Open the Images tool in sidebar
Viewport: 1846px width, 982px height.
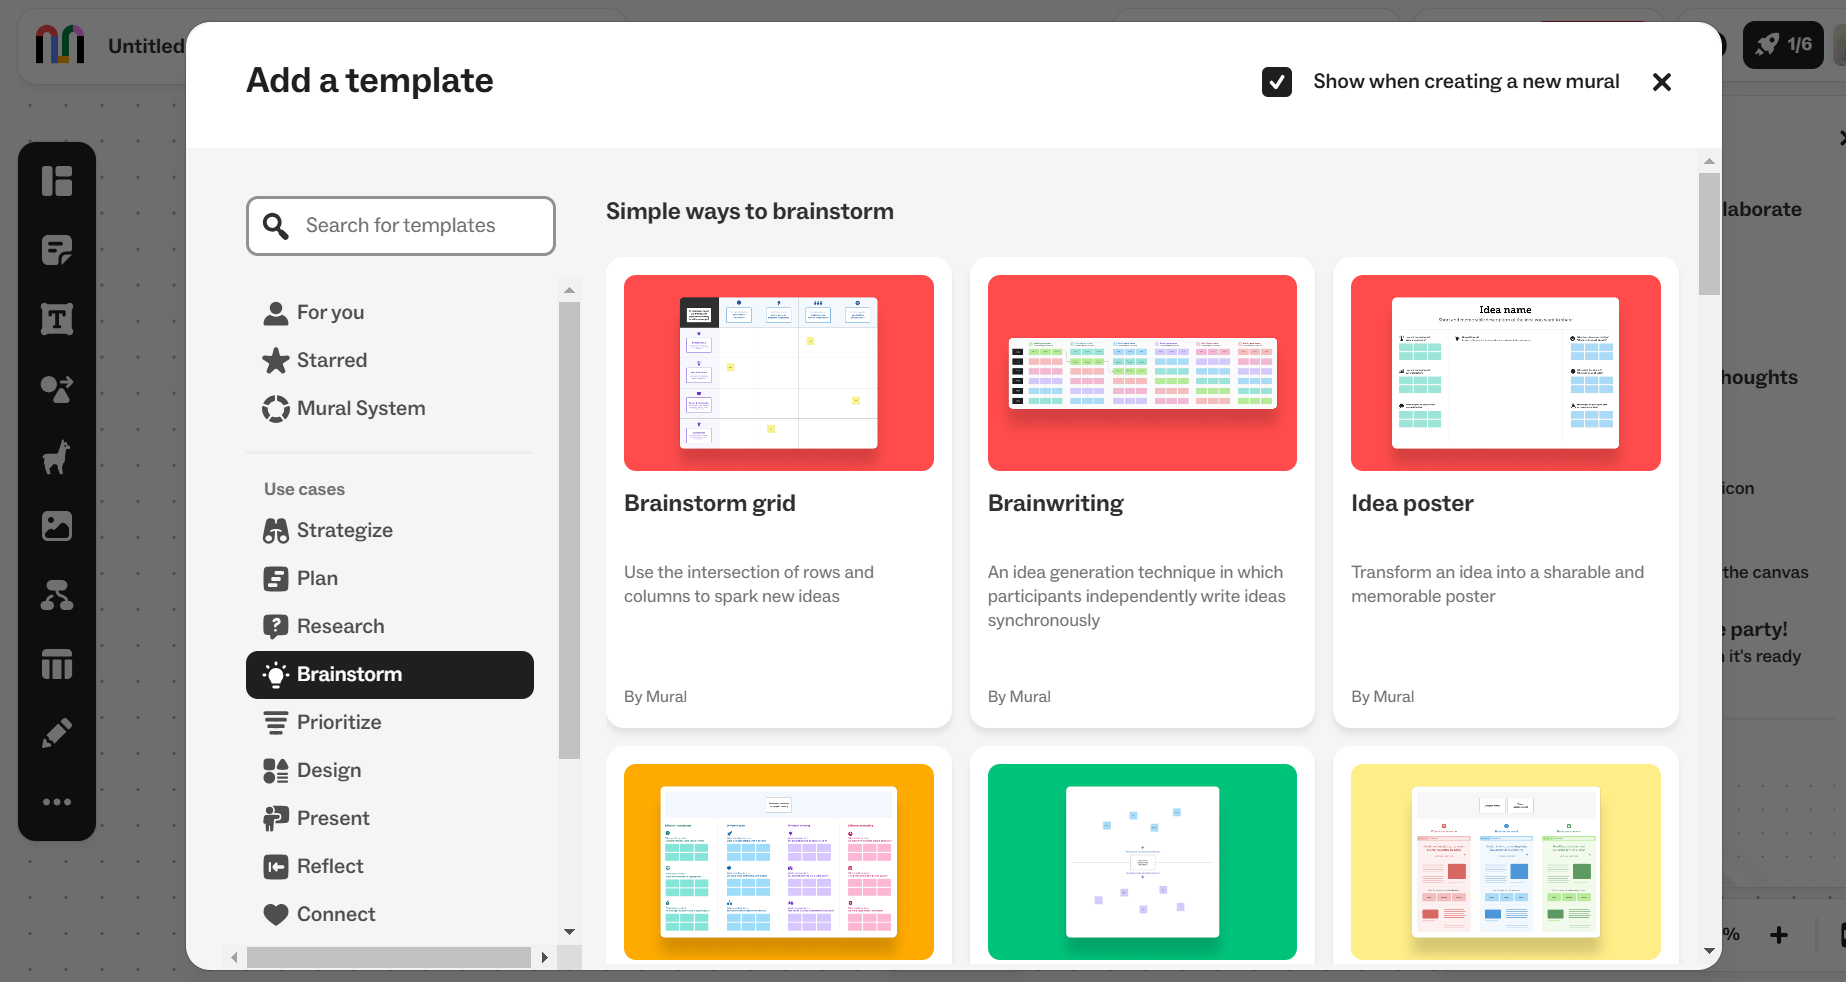(x=57, y=526)
